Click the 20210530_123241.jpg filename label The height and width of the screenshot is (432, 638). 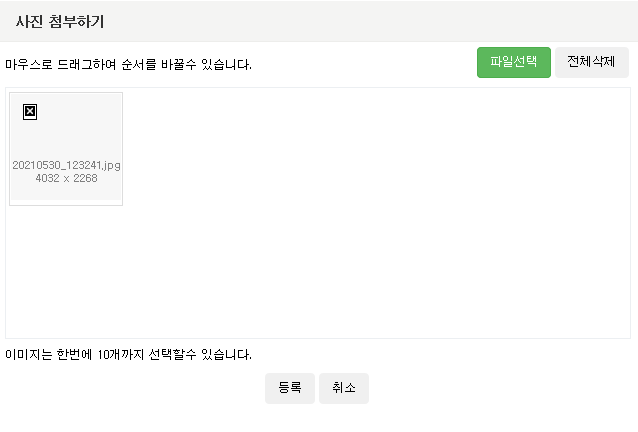[x=66, y=165]
